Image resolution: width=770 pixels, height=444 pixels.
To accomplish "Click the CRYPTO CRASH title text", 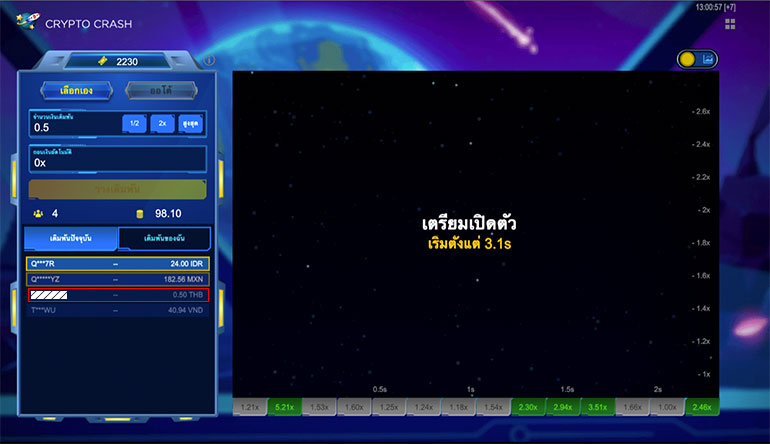I will coord(88,24).
